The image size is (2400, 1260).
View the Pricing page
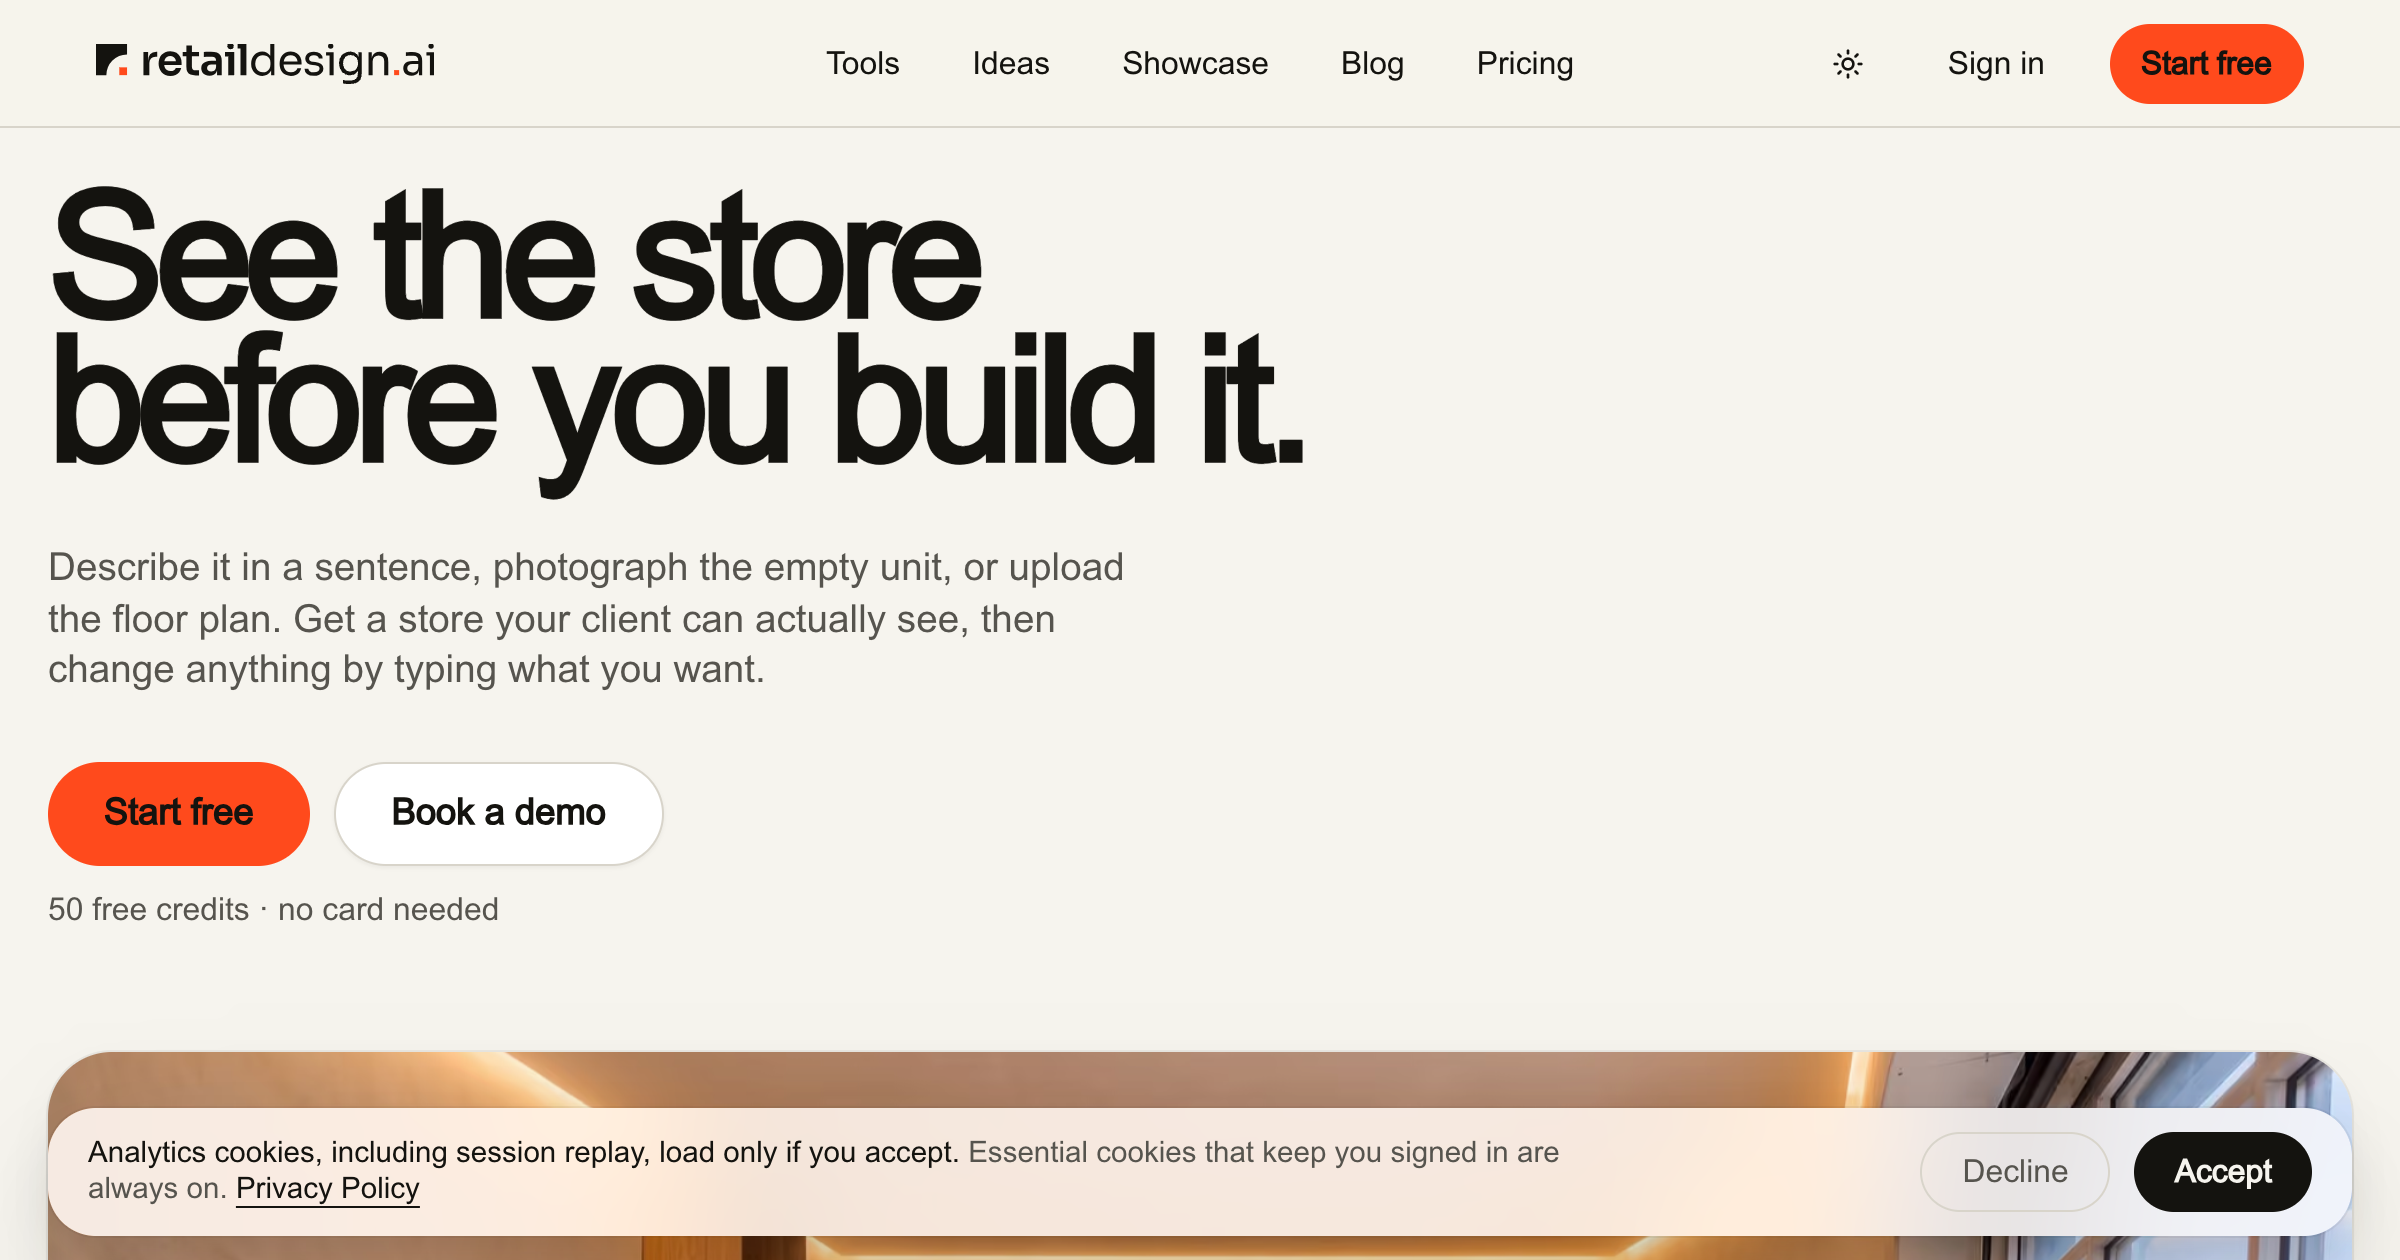(1524, 63)
